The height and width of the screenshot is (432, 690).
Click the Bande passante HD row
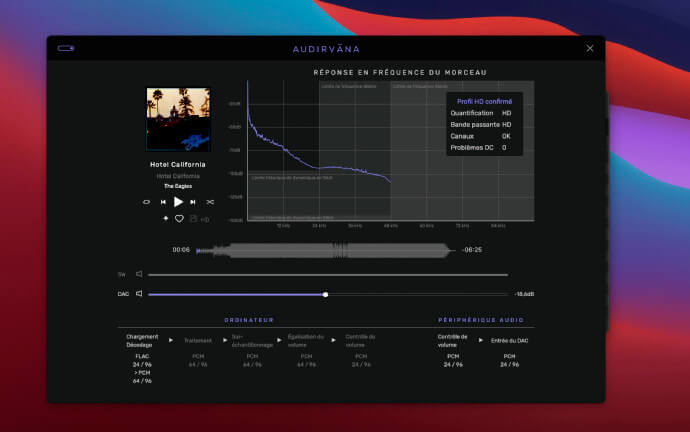[481, 124]
